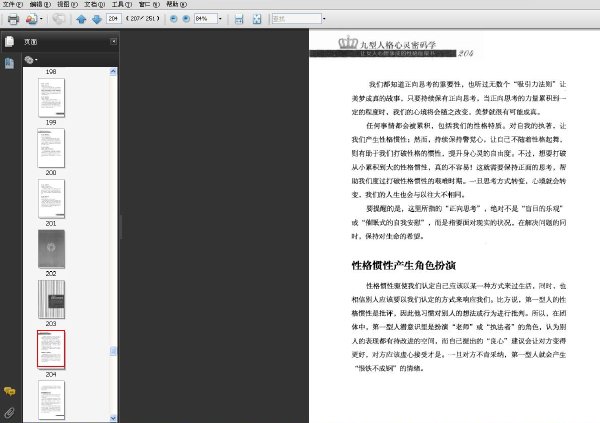The width and height of the screenshot is (600, 423).
Task: Open the 文档 (Document) menu
Action: pyautogui.click(x=95, y=4)
